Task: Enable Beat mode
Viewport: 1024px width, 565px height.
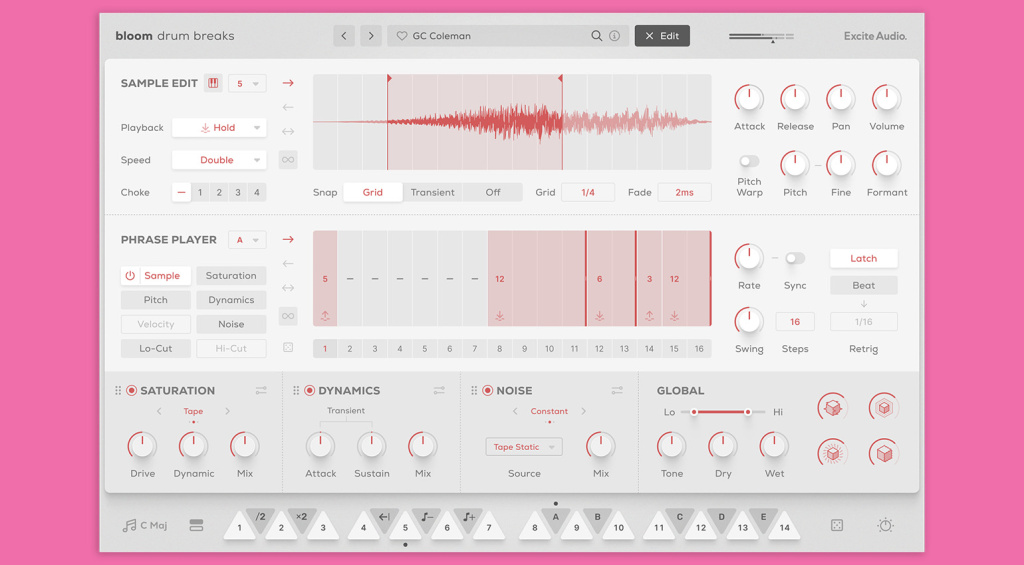Action: point(863,285)
